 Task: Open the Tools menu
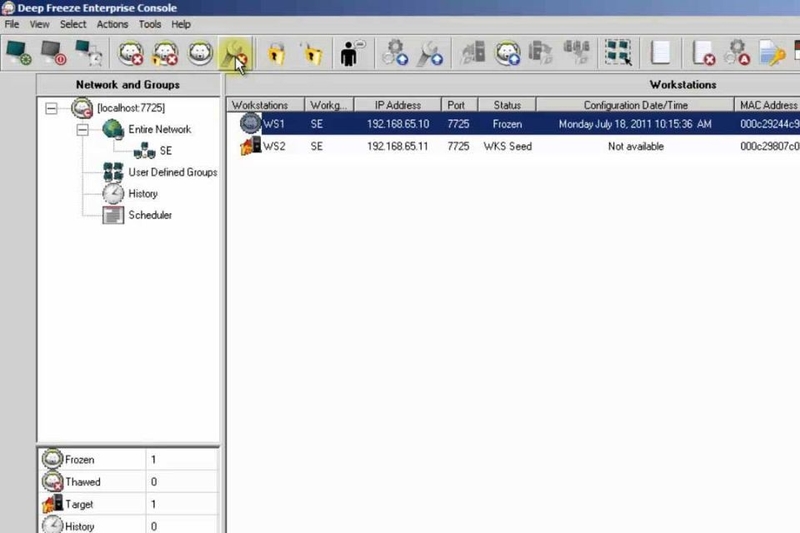click(x=149, y=24)
